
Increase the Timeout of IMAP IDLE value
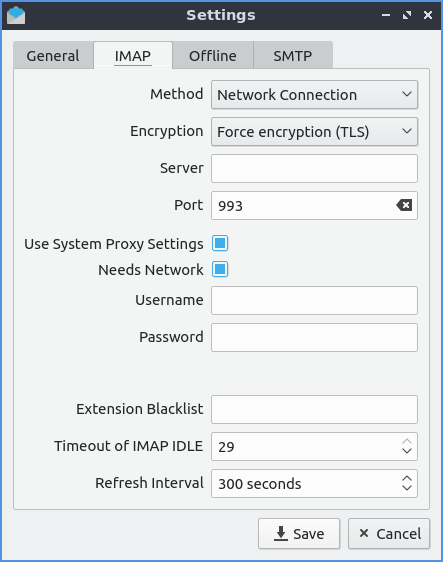407,442
